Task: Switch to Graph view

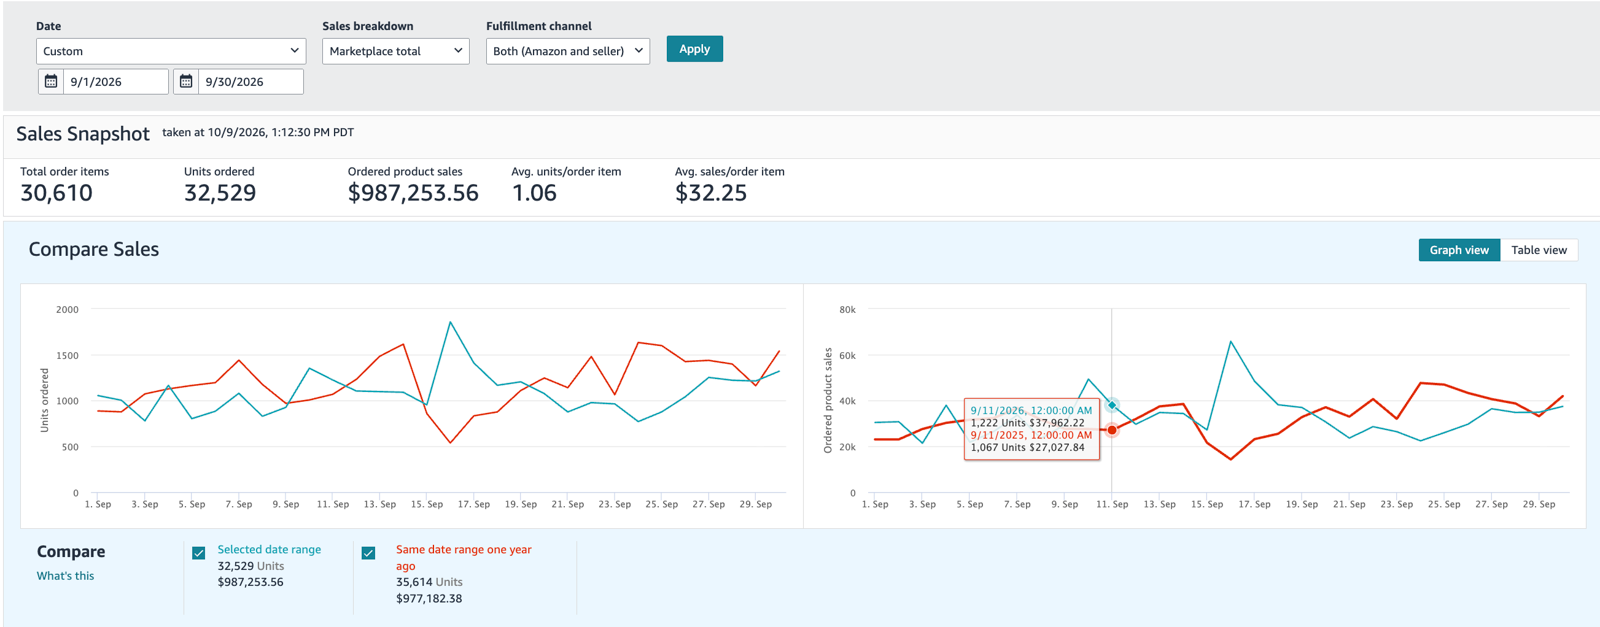Action: pos(1459,250)
